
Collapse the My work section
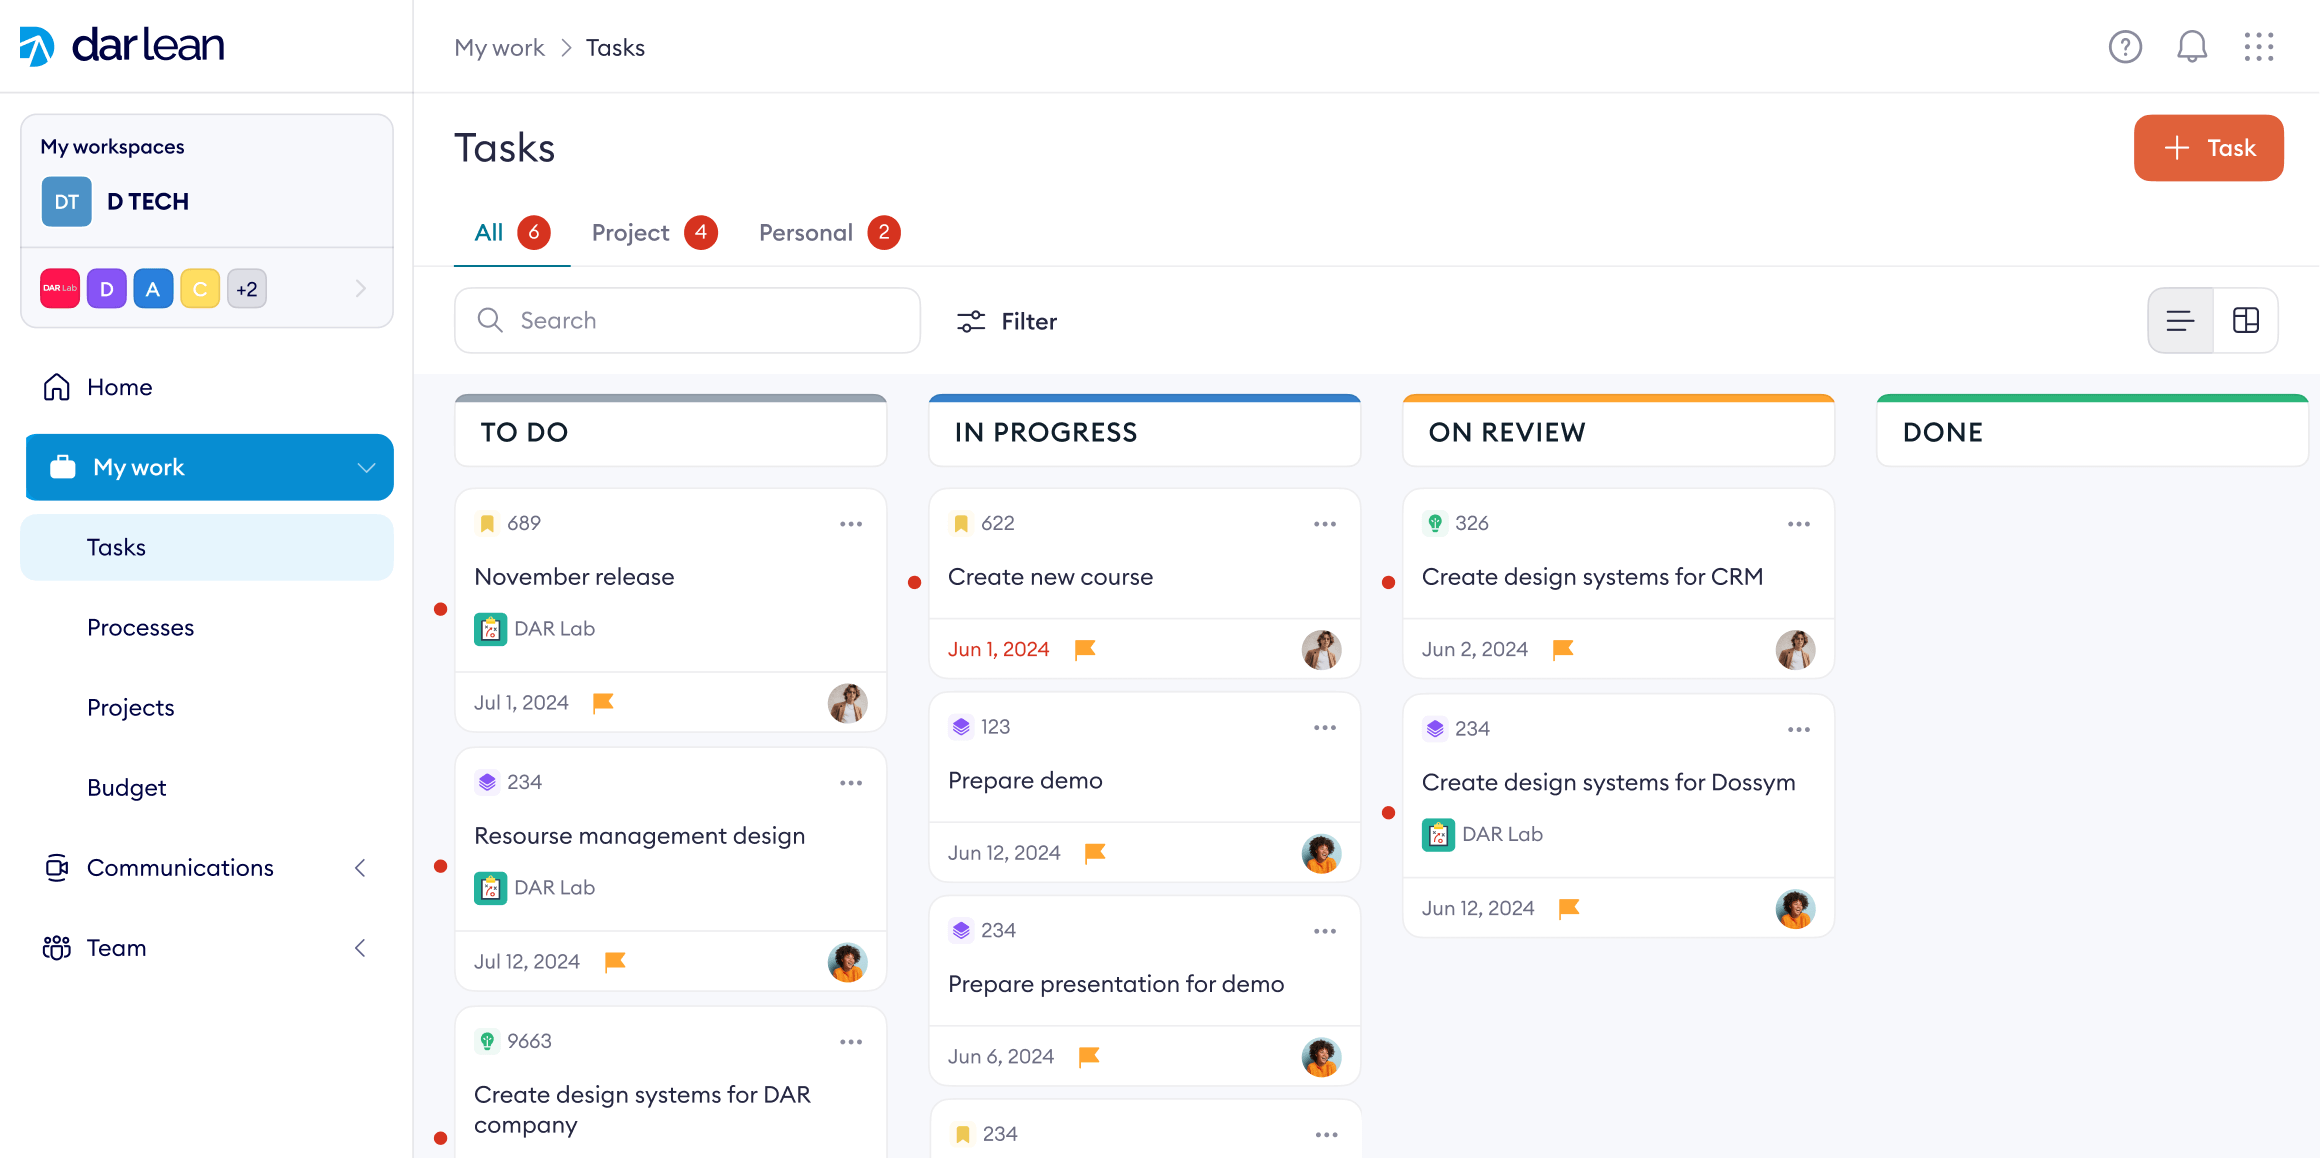(x=366, y=468)
